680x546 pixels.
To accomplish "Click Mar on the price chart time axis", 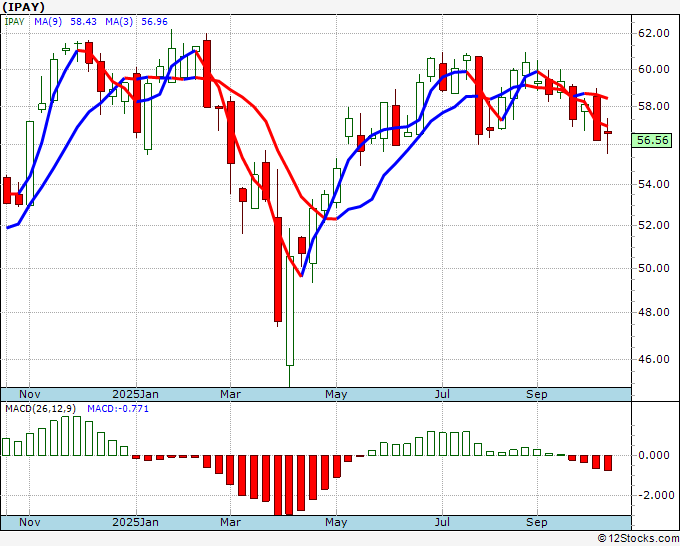I will pyautogui.click(x=230, y=394).
